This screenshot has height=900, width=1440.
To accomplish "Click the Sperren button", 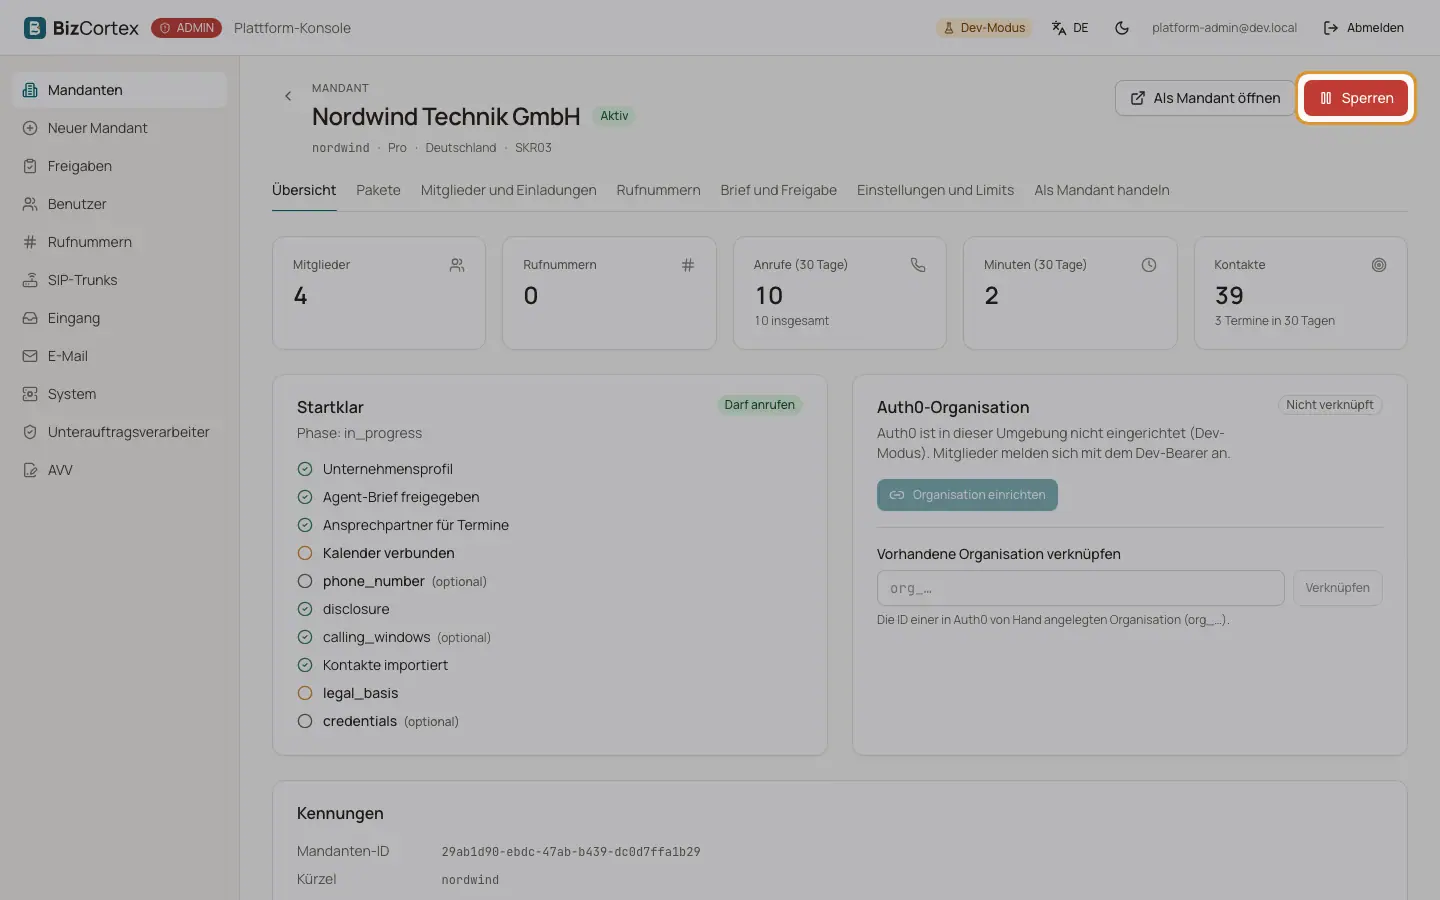I will tap(1356, 98).
